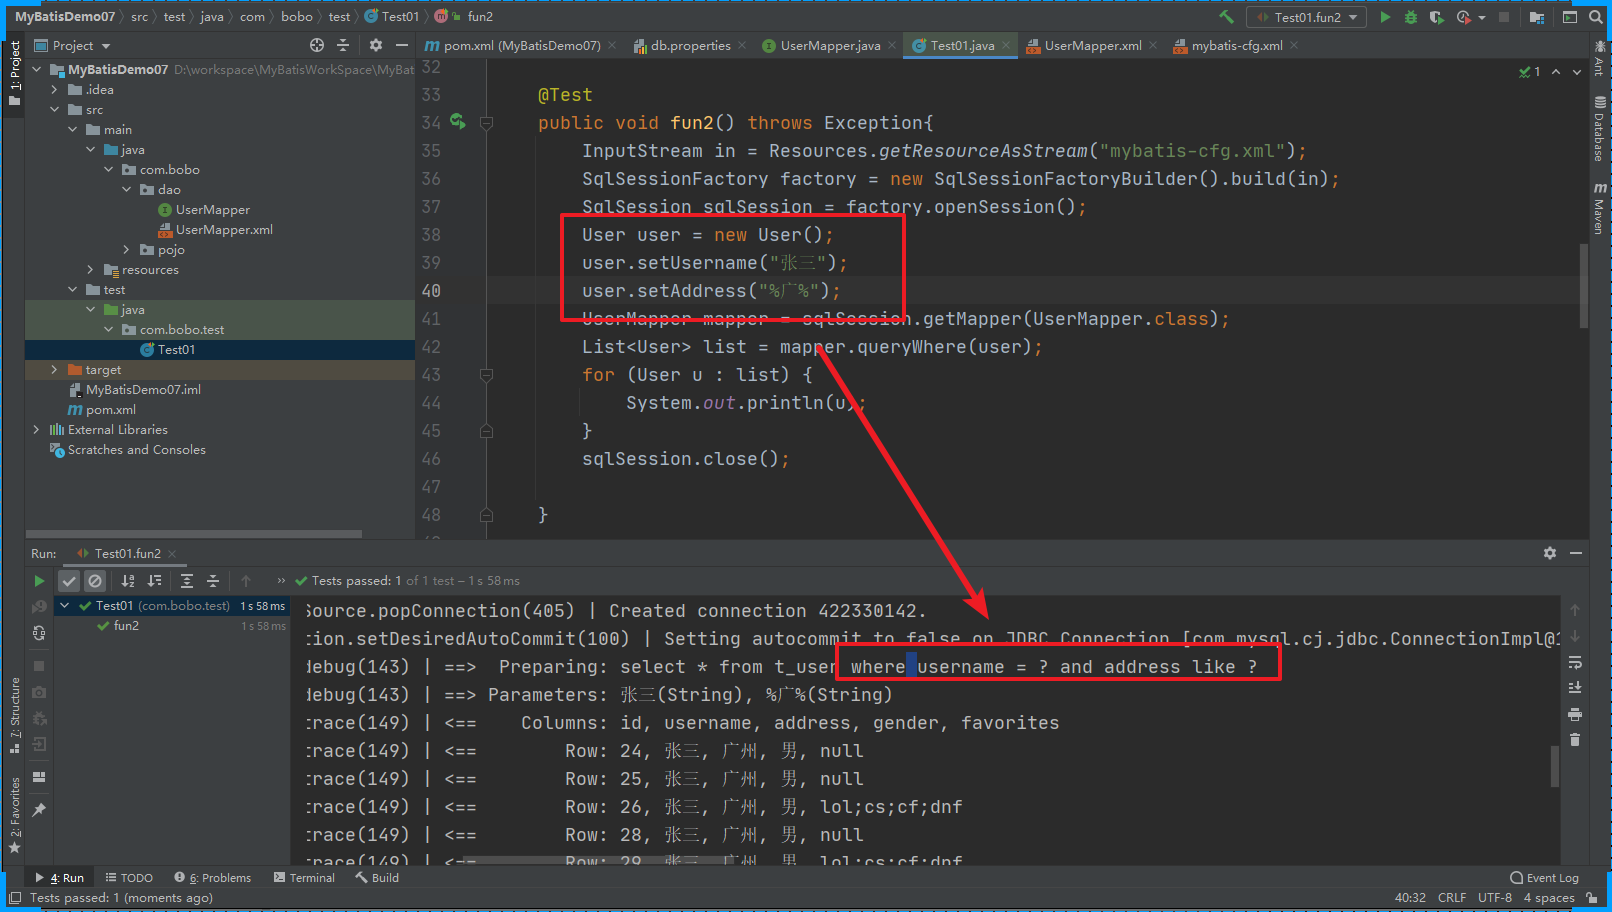The image size is (1612, 912).
Task: Collapse the Test01 node in test results
Action: click(x=65, y=606)
